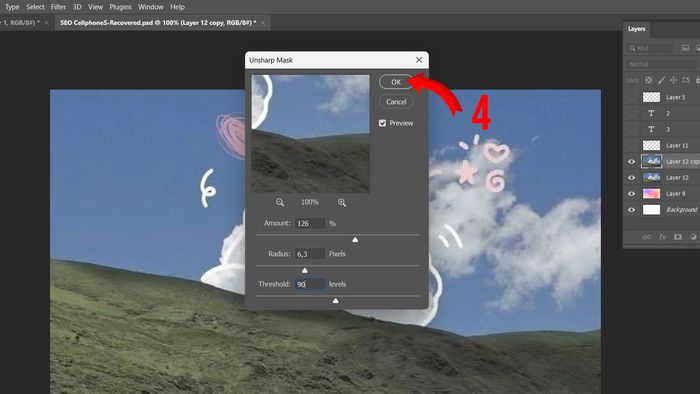This screenshot has width=700, height=394.
Task: Click the pixel image filter icon in Layers
Action: tap(685, 48)
